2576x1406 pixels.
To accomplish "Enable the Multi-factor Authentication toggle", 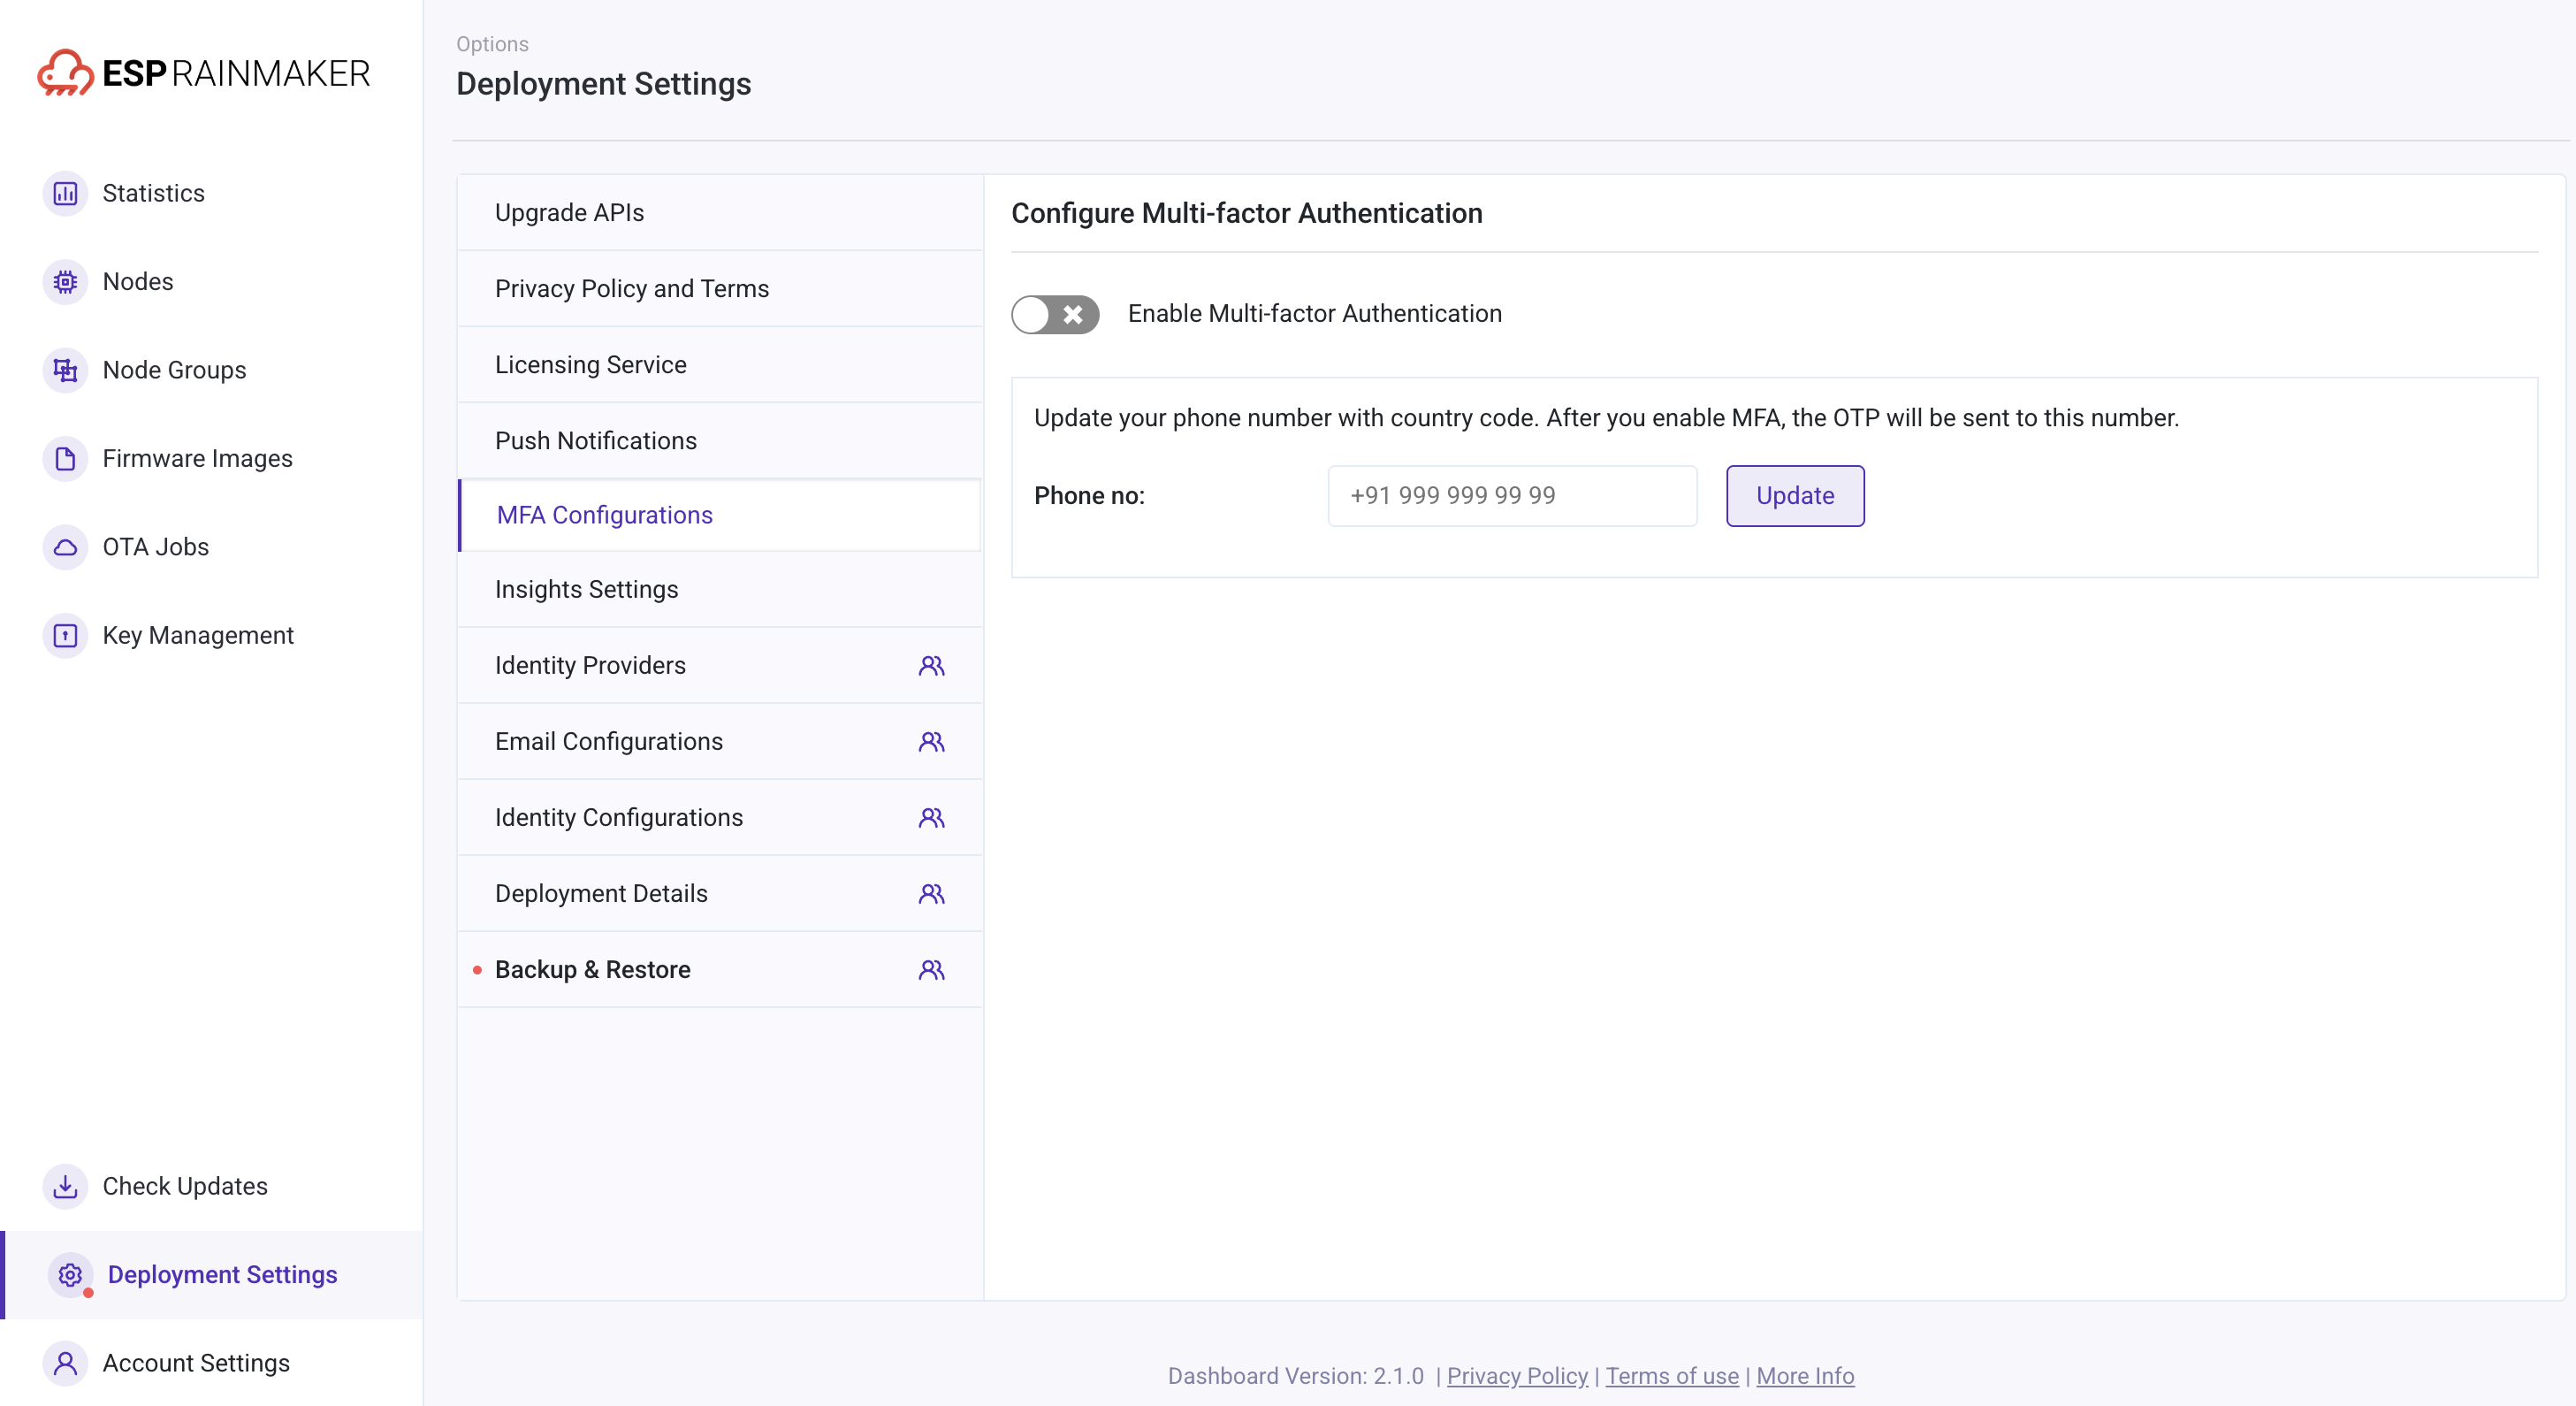I will 1054,314.
